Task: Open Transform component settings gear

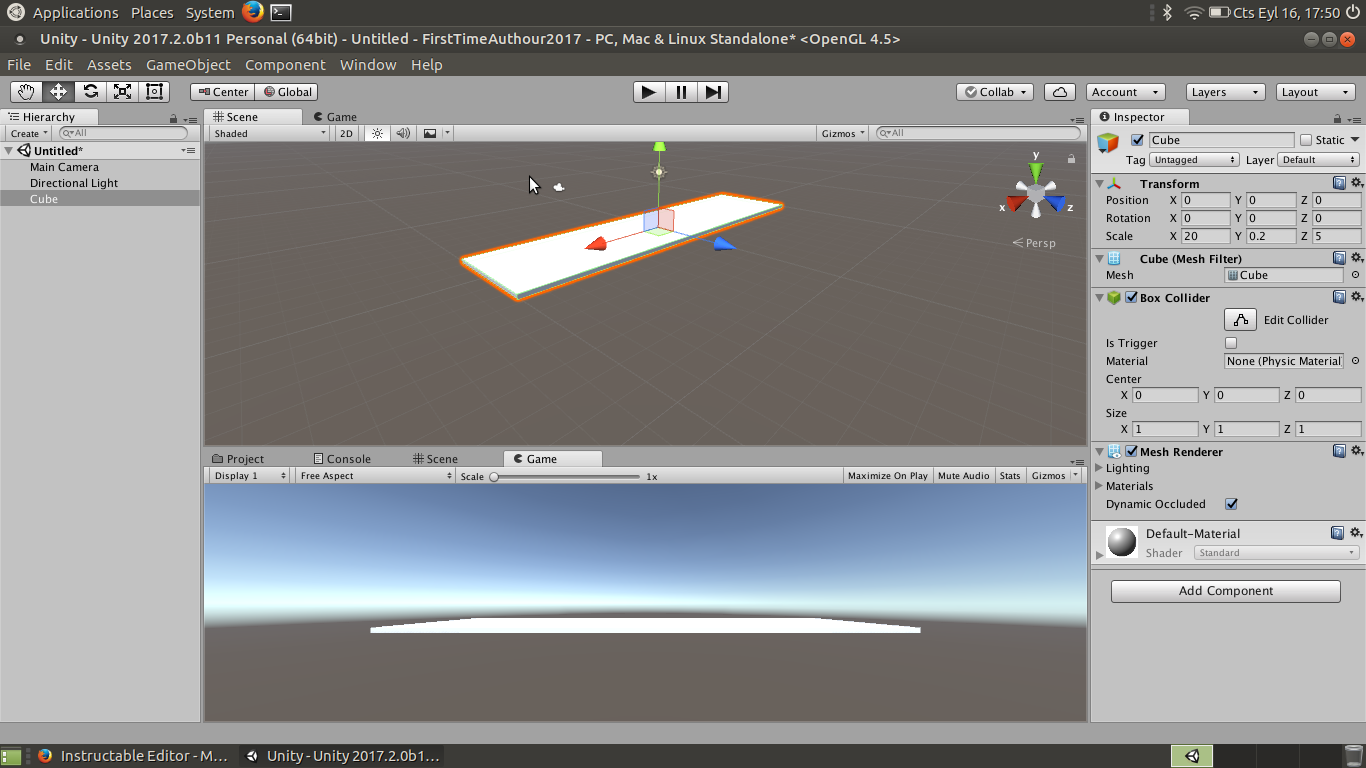Action: point(1356,183)
